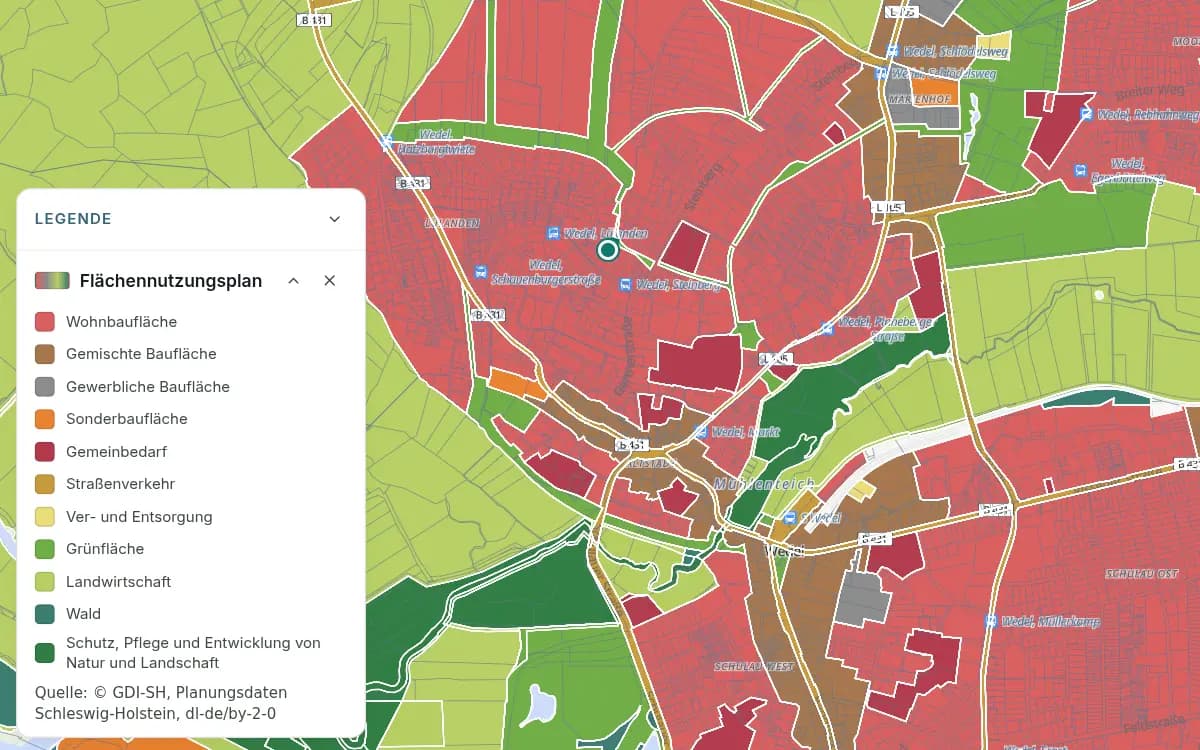Viewport: 1200px width, 750px height.
Task: Click the green circular location marker on the map
Action: pos(607,249)
